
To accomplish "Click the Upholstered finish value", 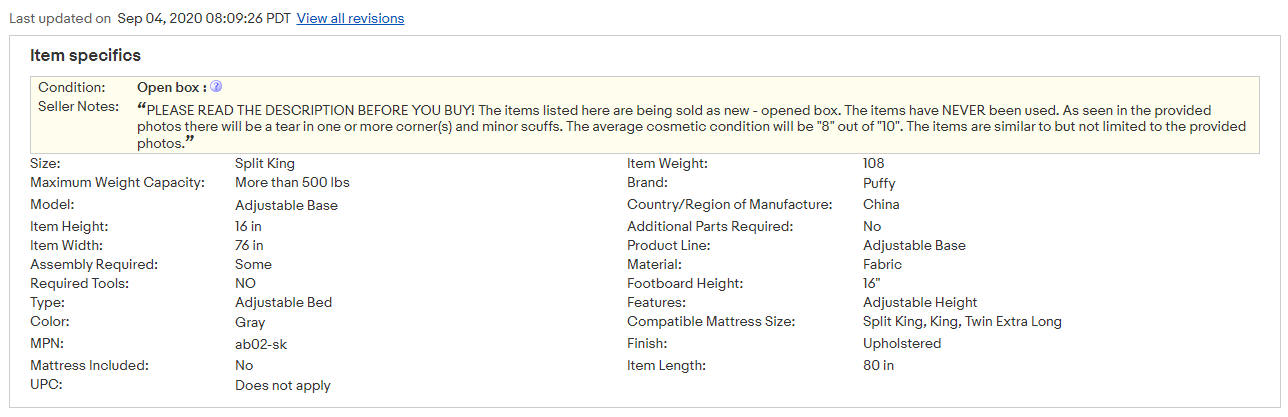I will [x=902, y=344].
